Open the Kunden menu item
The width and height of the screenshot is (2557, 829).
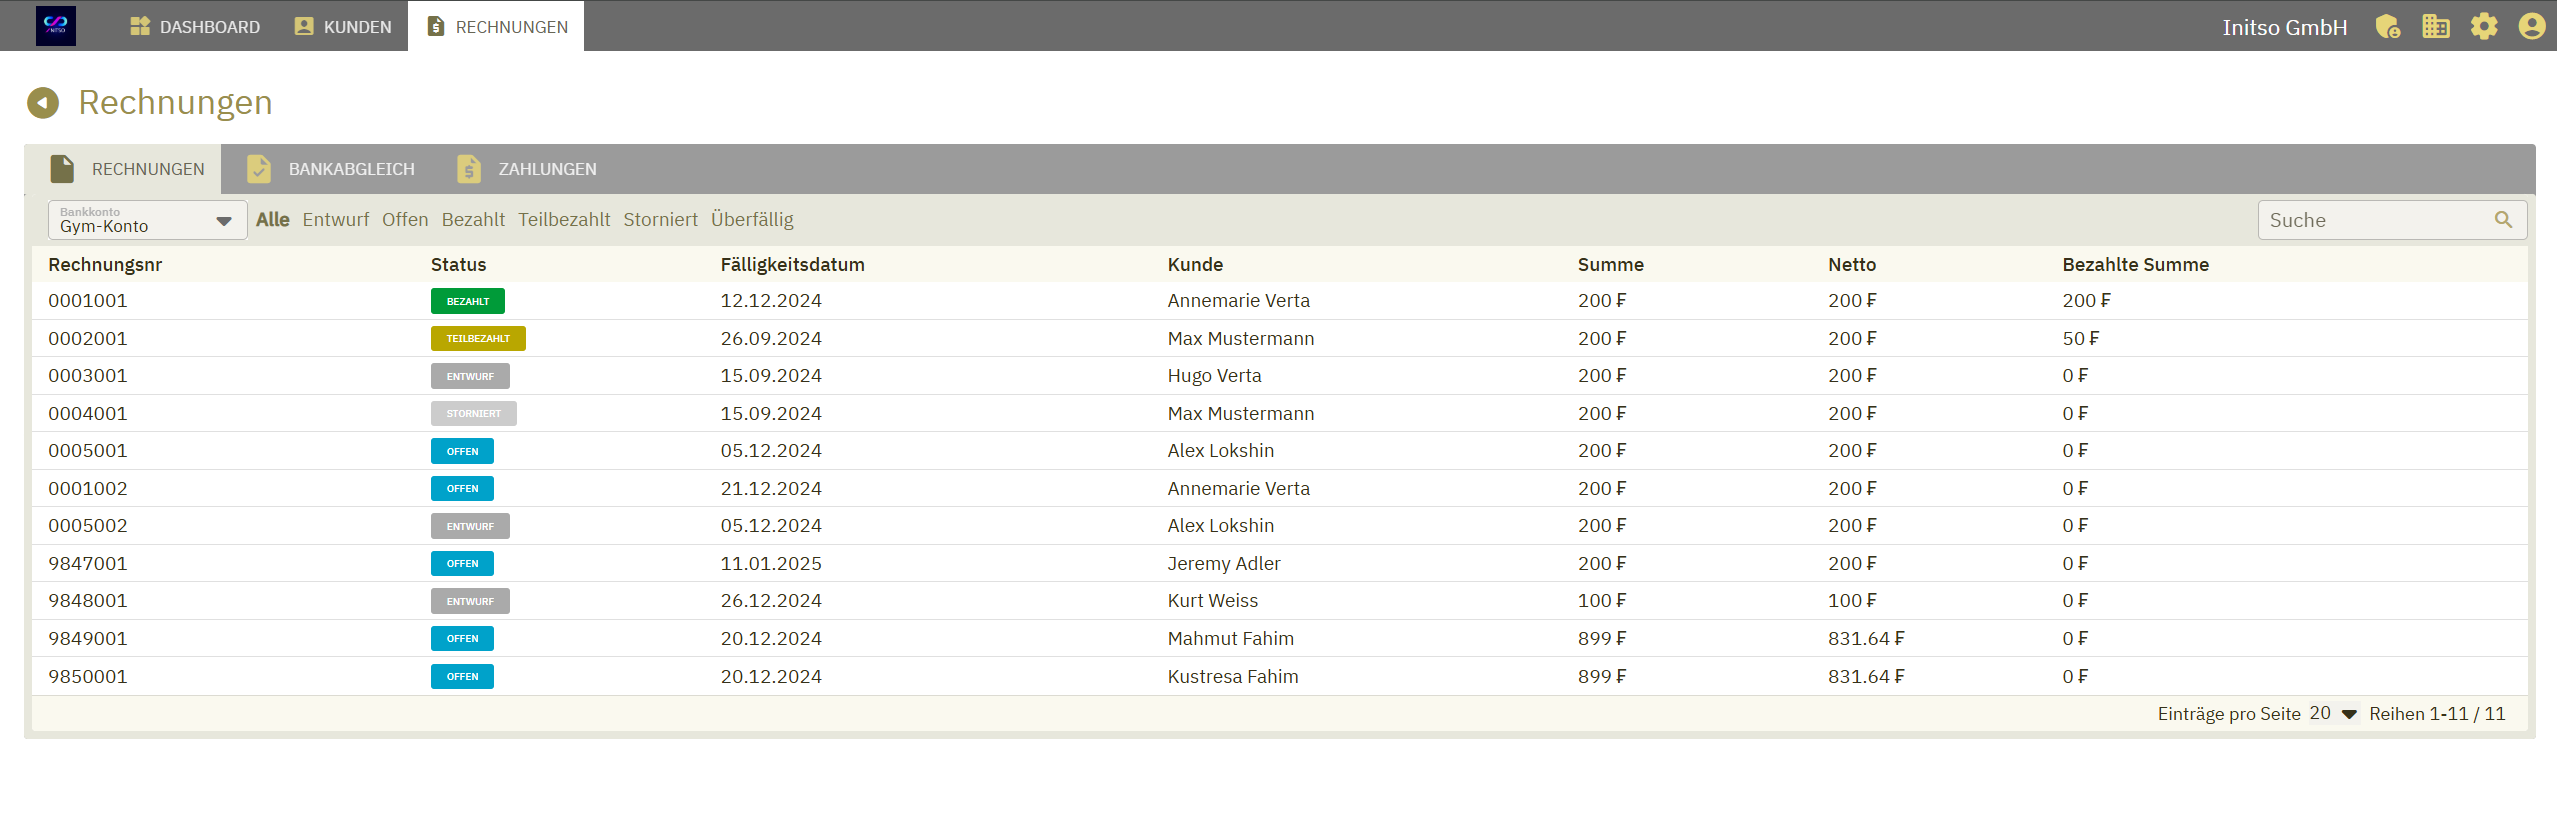tap(343, 27)
